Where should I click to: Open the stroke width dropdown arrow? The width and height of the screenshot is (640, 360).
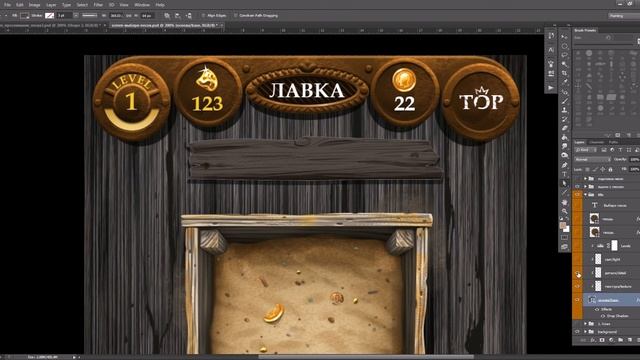76,16
